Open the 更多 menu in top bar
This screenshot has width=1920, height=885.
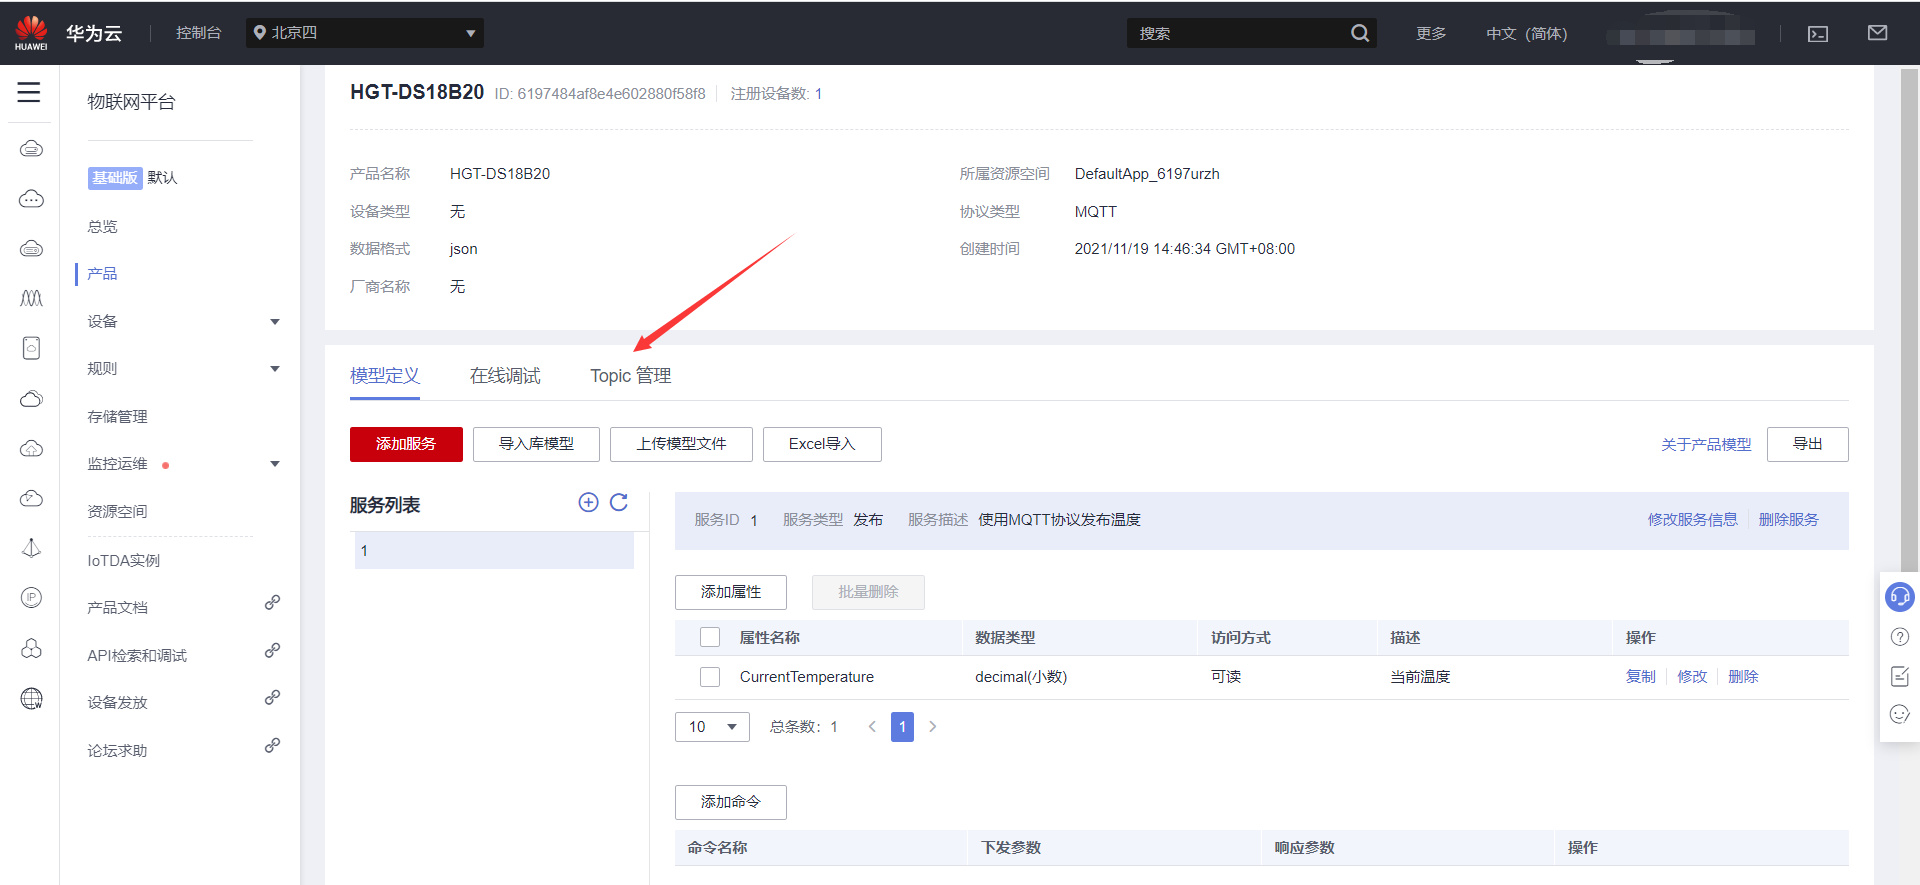pos(1431,33)
